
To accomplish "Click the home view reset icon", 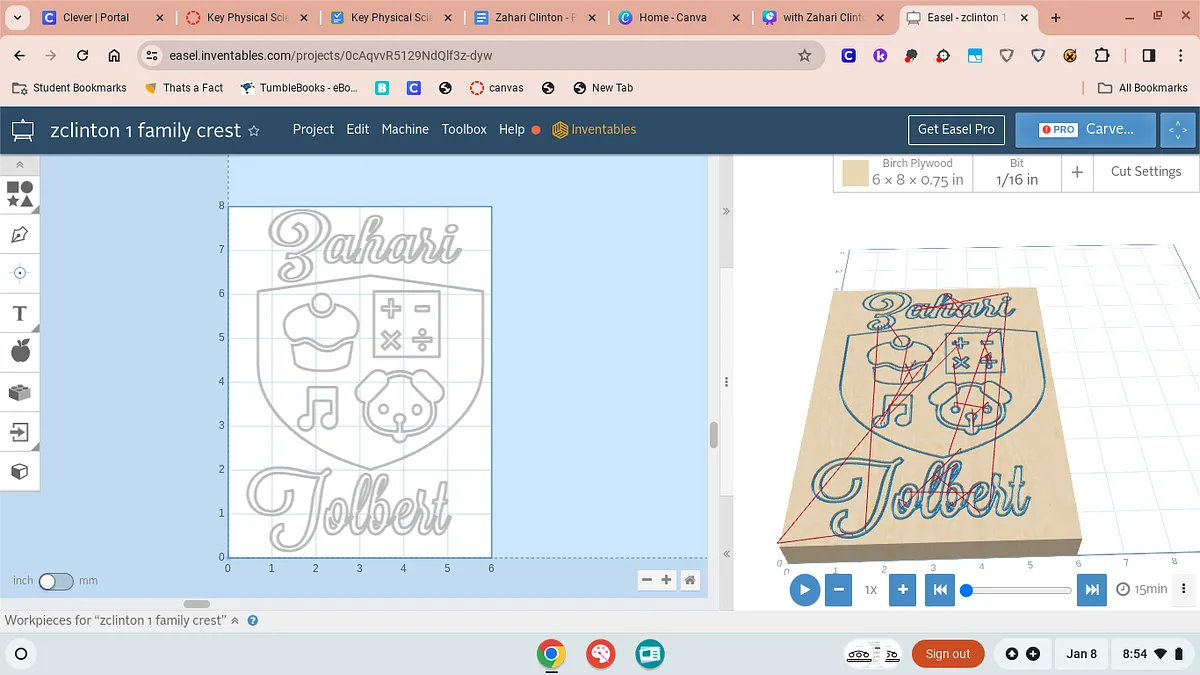I will (x=689, y=580).
